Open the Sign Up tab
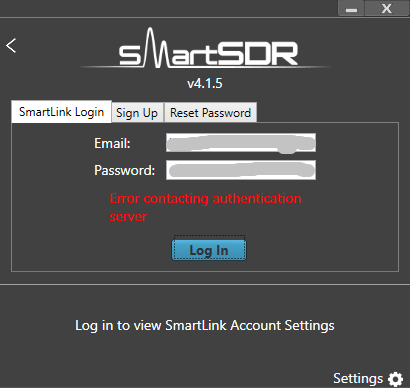The width and height of the screenshot is (410, 388). 137,113
